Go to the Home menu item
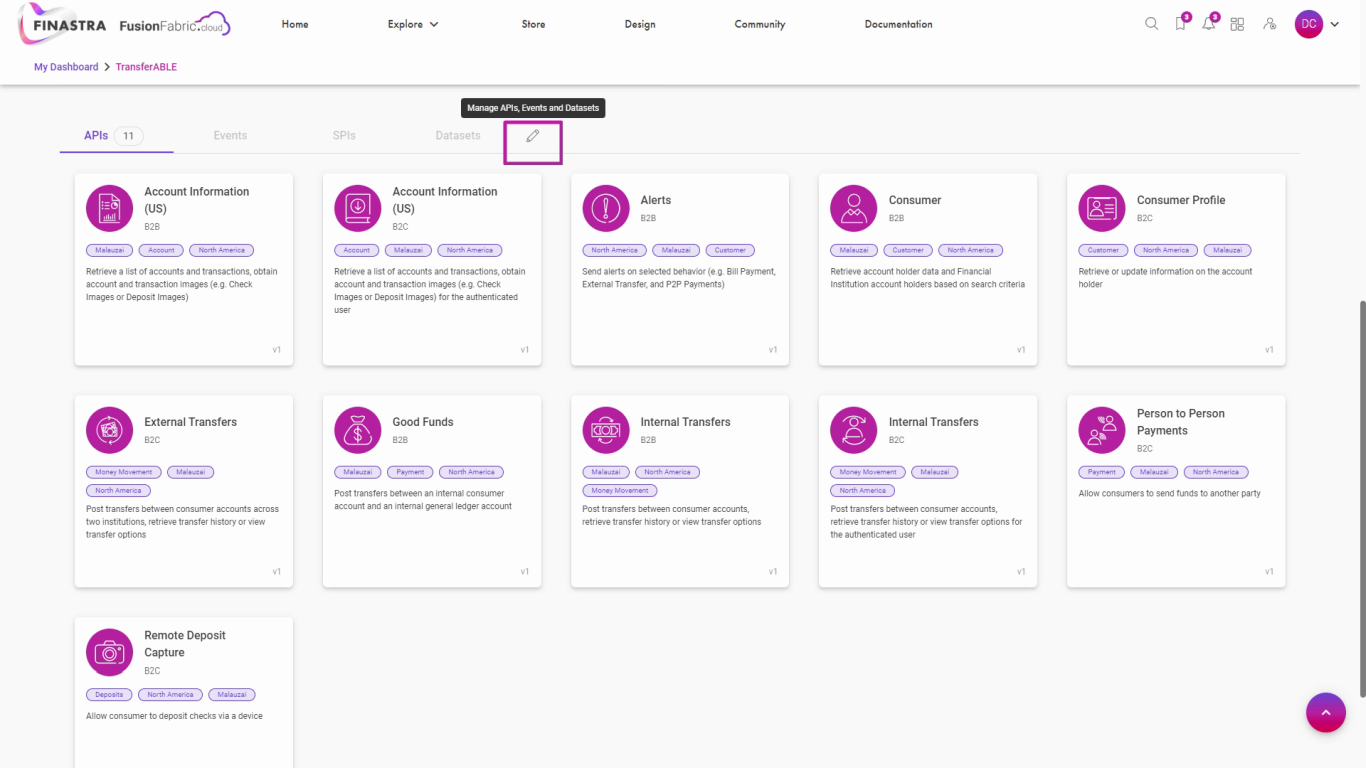This screenshot has width=1366, height=768. [x=295, y=24]
